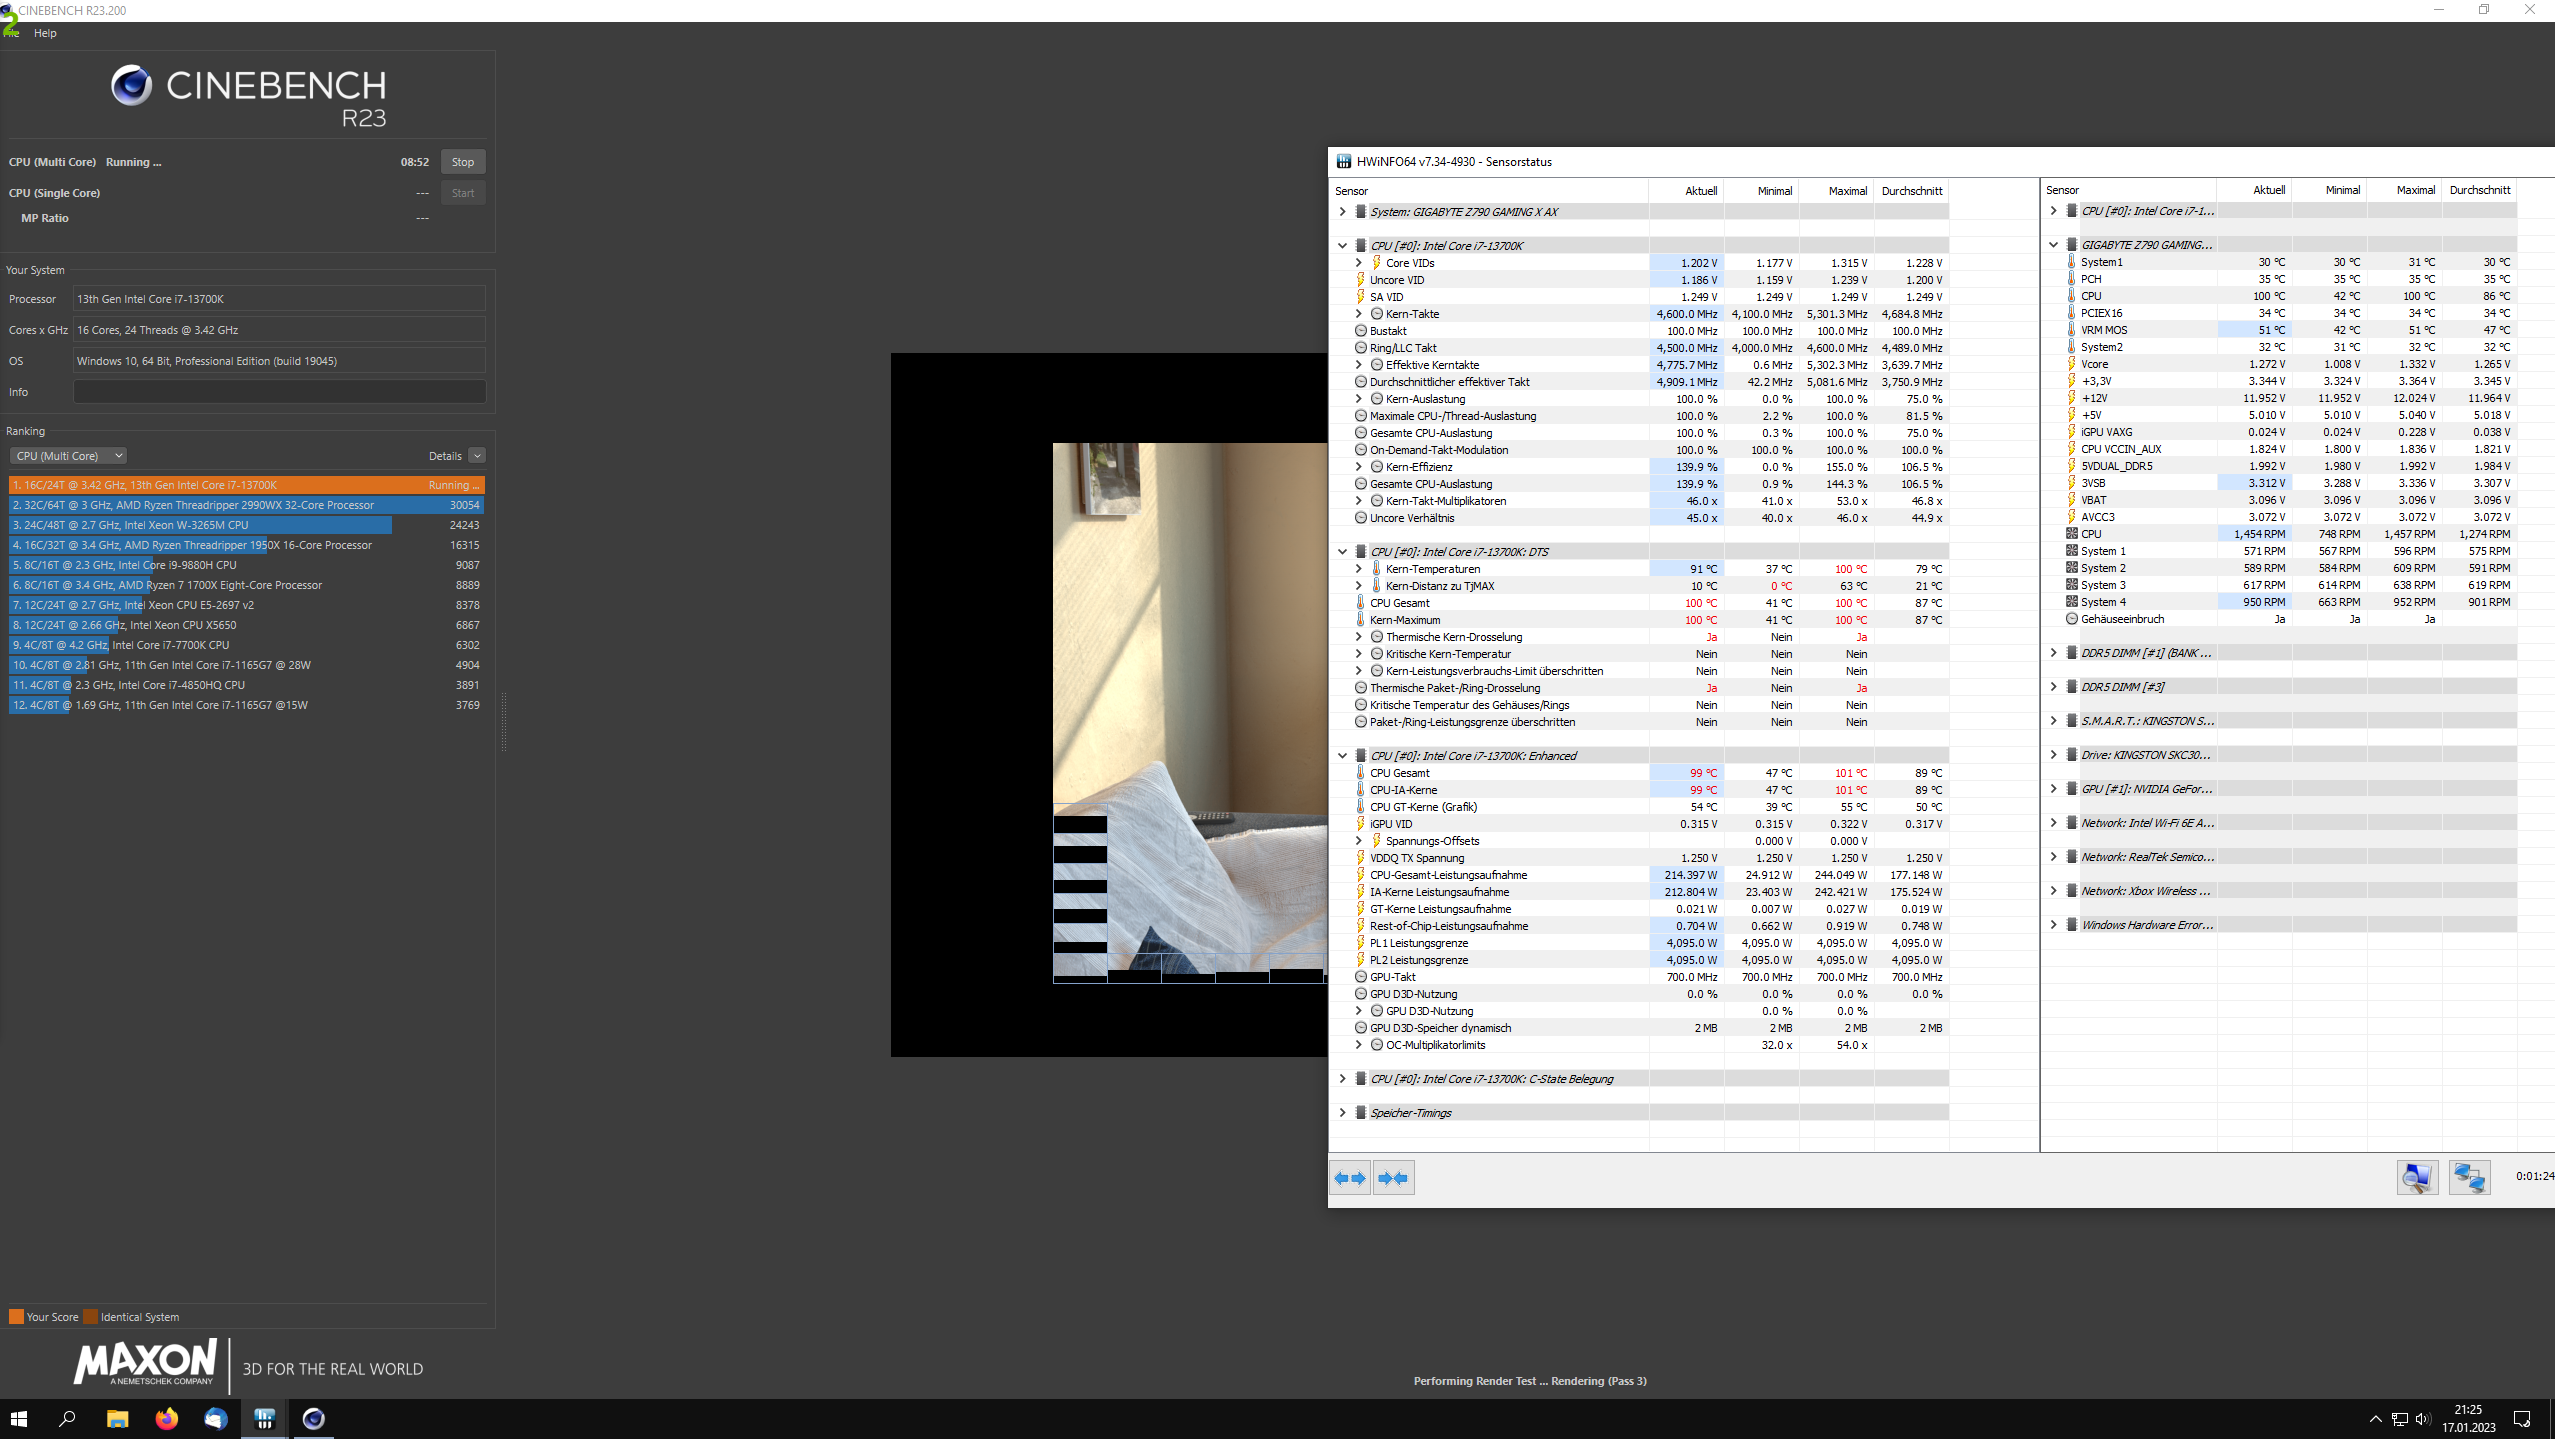Open HWiNFO from the taskbar

265,1418
